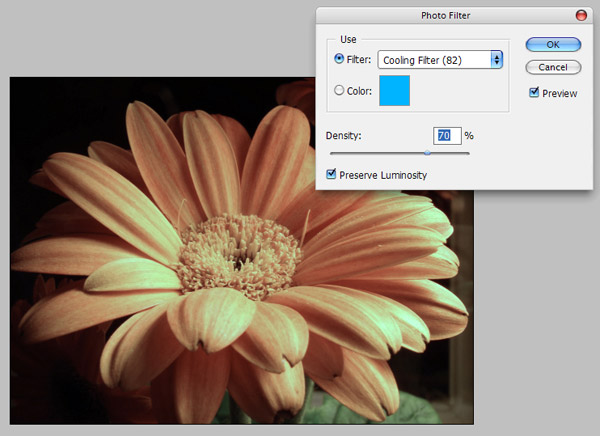Image resolution: width=600 pixels, height=436 pixels.
Task: Click the blue arrows on Filter dropdown
Action: [497, 60]
